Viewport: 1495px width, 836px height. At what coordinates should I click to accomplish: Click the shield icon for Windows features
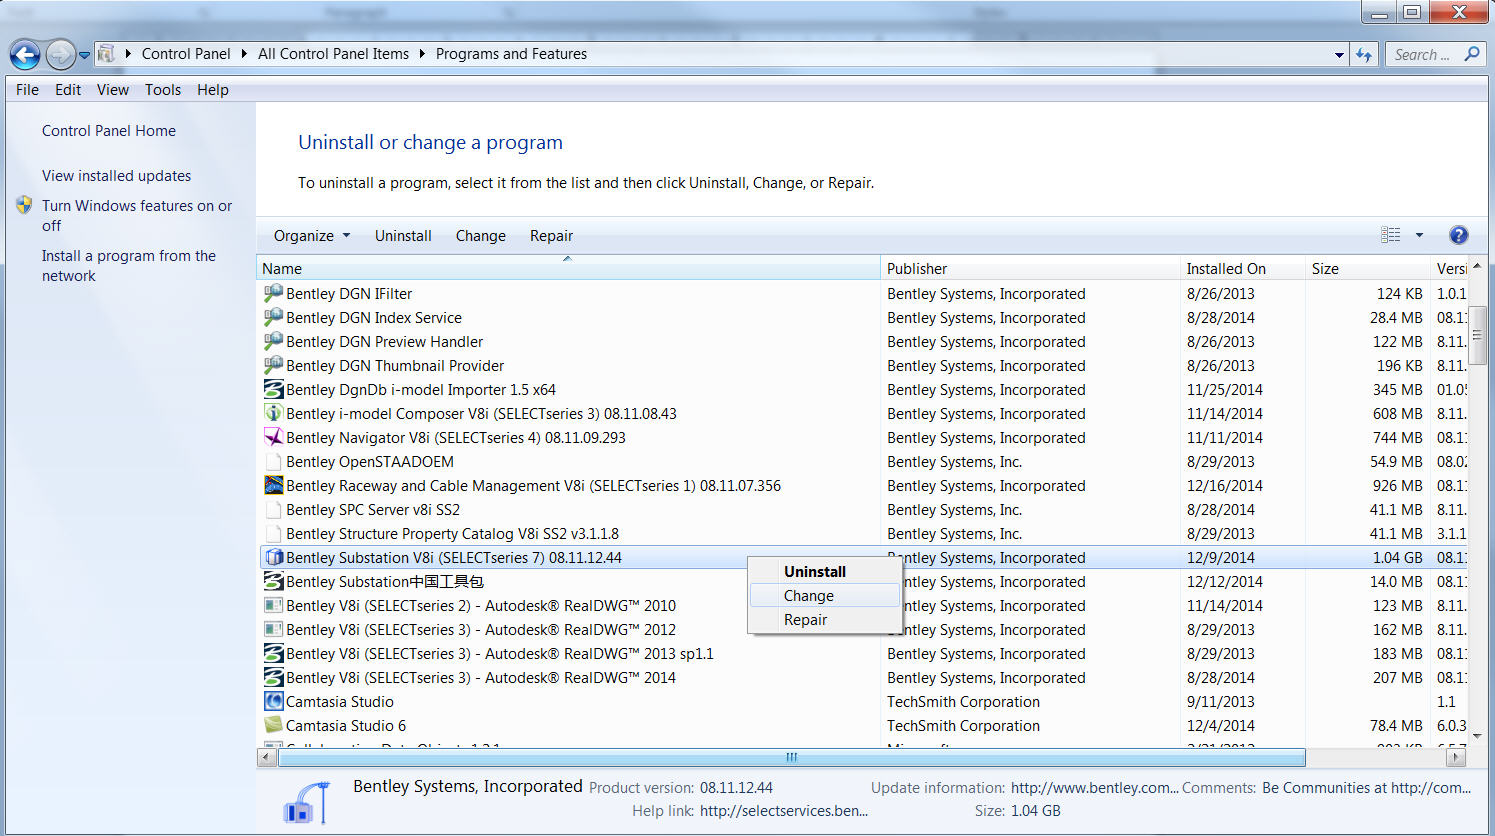pyautogui.click(x=24, y=205)
